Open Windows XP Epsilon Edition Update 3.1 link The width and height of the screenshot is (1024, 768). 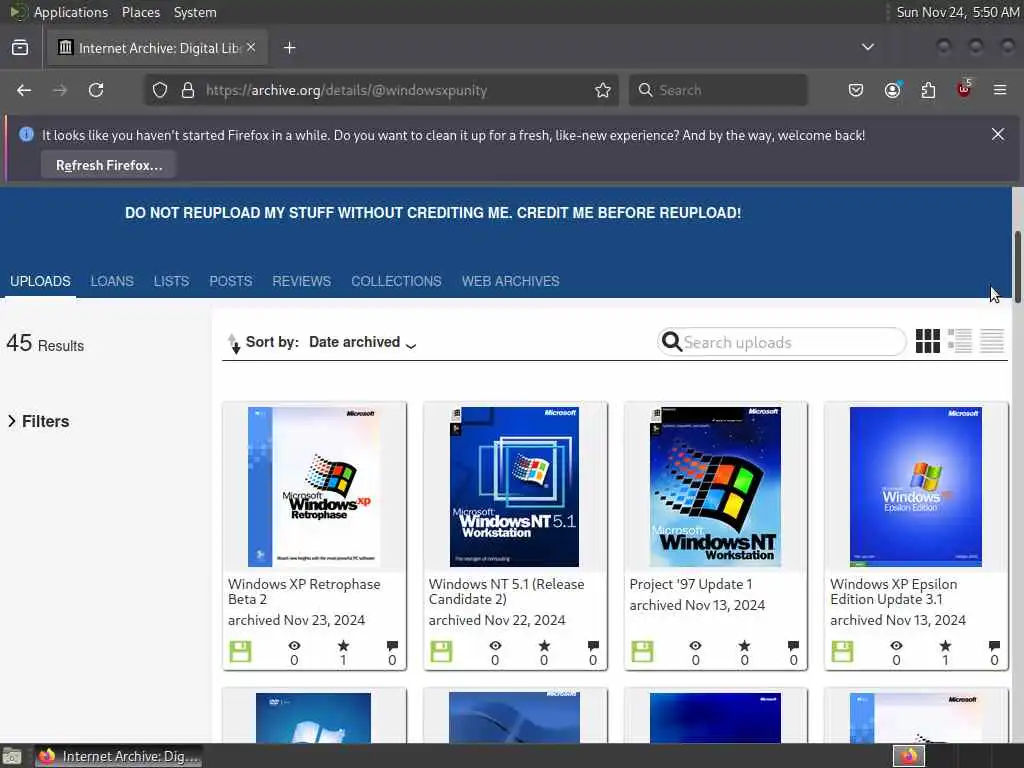(893, 592)
